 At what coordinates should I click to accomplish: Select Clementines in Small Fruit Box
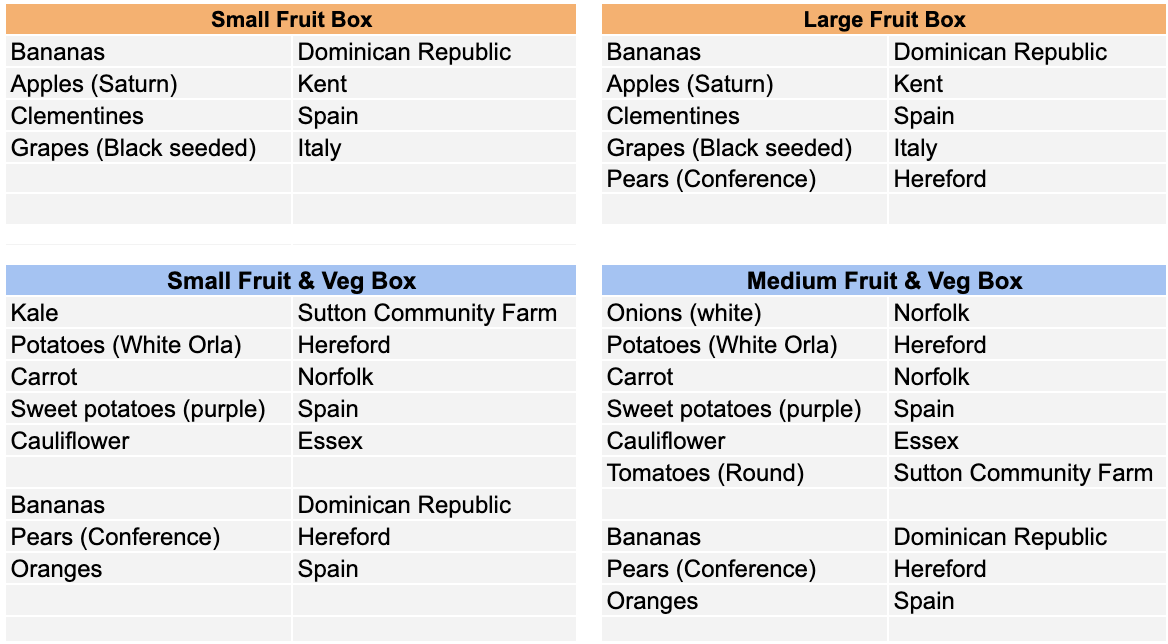148,115
